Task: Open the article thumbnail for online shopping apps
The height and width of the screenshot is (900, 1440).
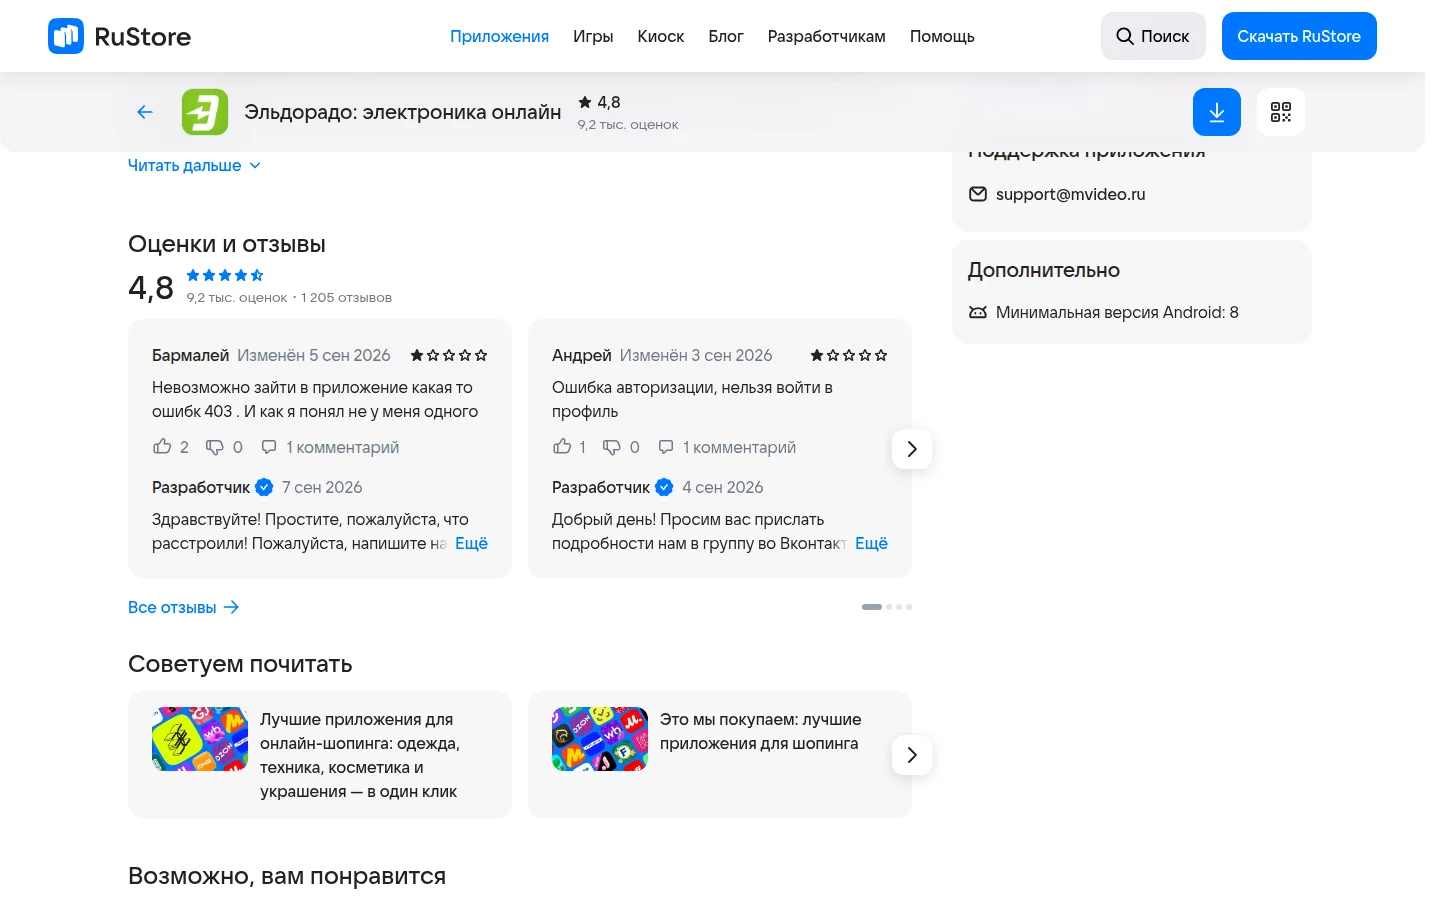Action: (x=200, y=739)
